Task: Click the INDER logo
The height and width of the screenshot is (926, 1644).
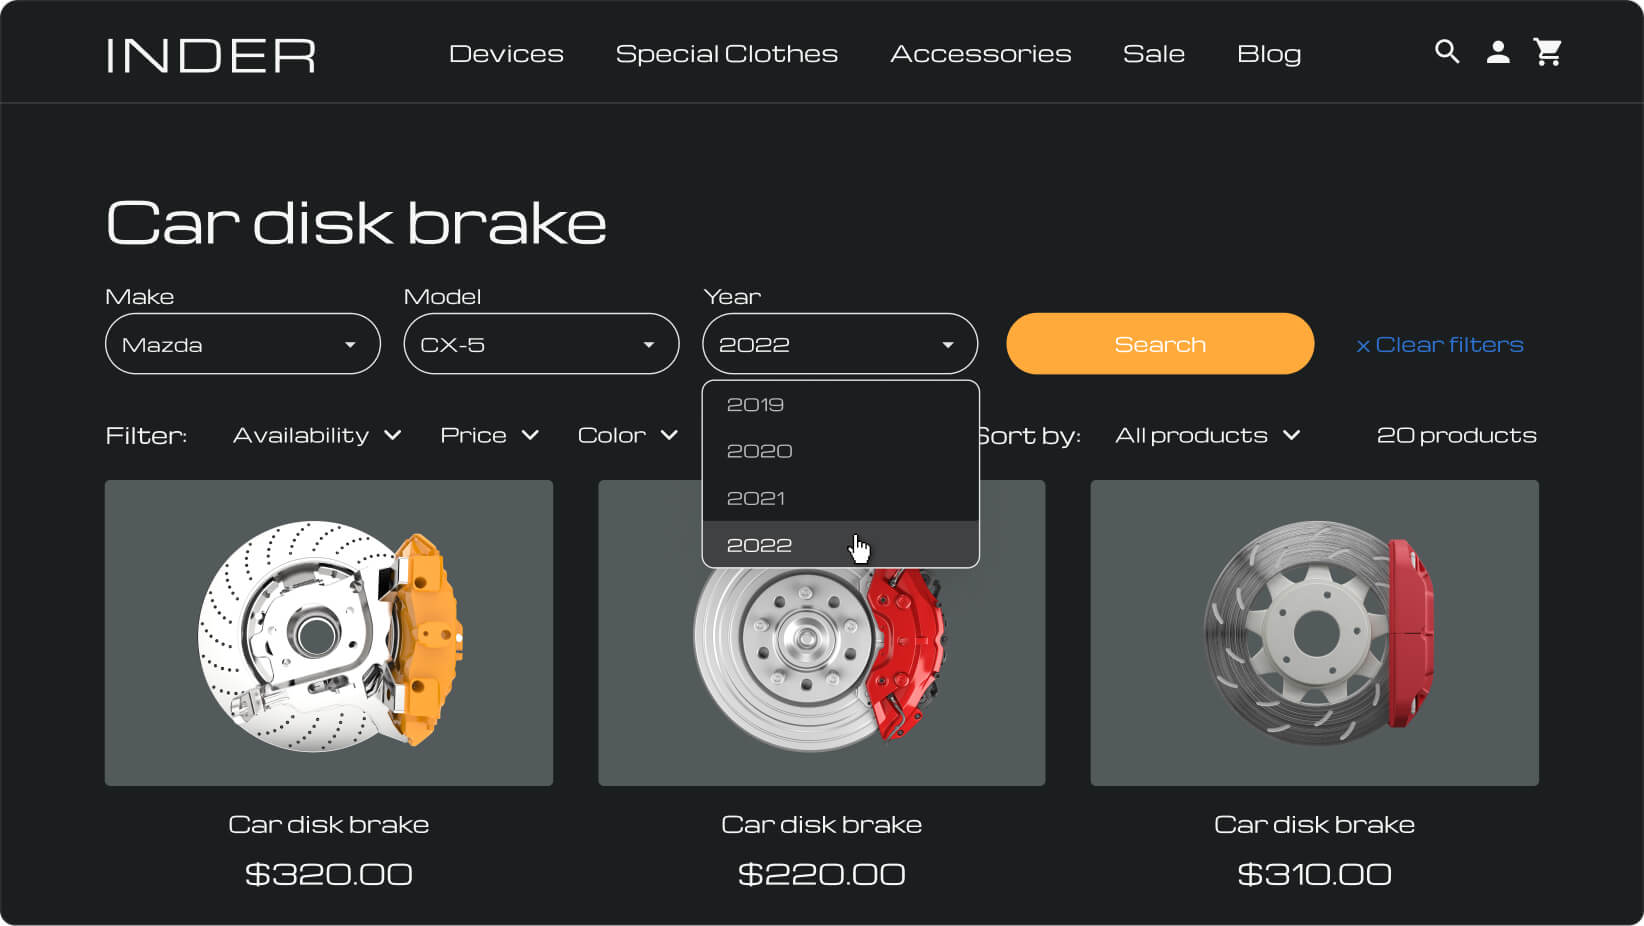Action: 211,55
